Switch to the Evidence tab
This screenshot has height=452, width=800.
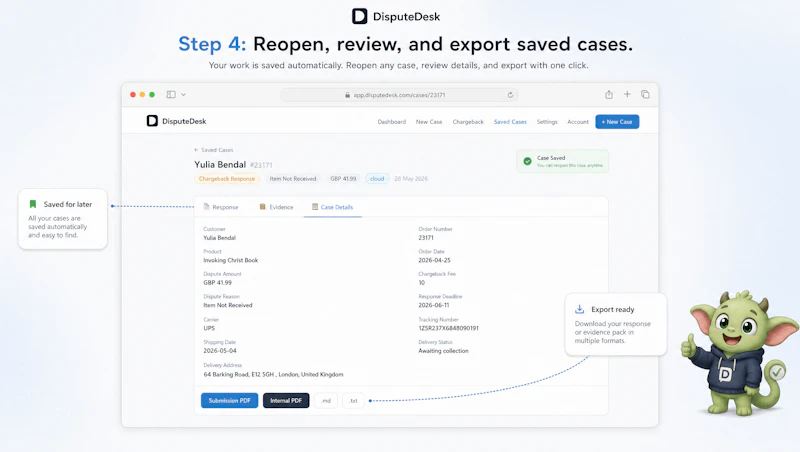coord(277,207)
